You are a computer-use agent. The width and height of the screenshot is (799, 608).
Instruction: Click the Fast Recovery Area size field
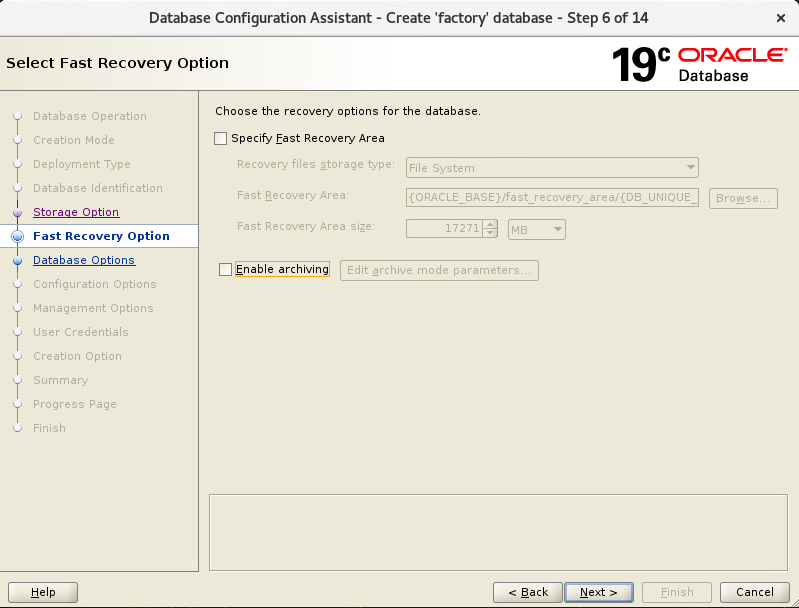(444, 228)
